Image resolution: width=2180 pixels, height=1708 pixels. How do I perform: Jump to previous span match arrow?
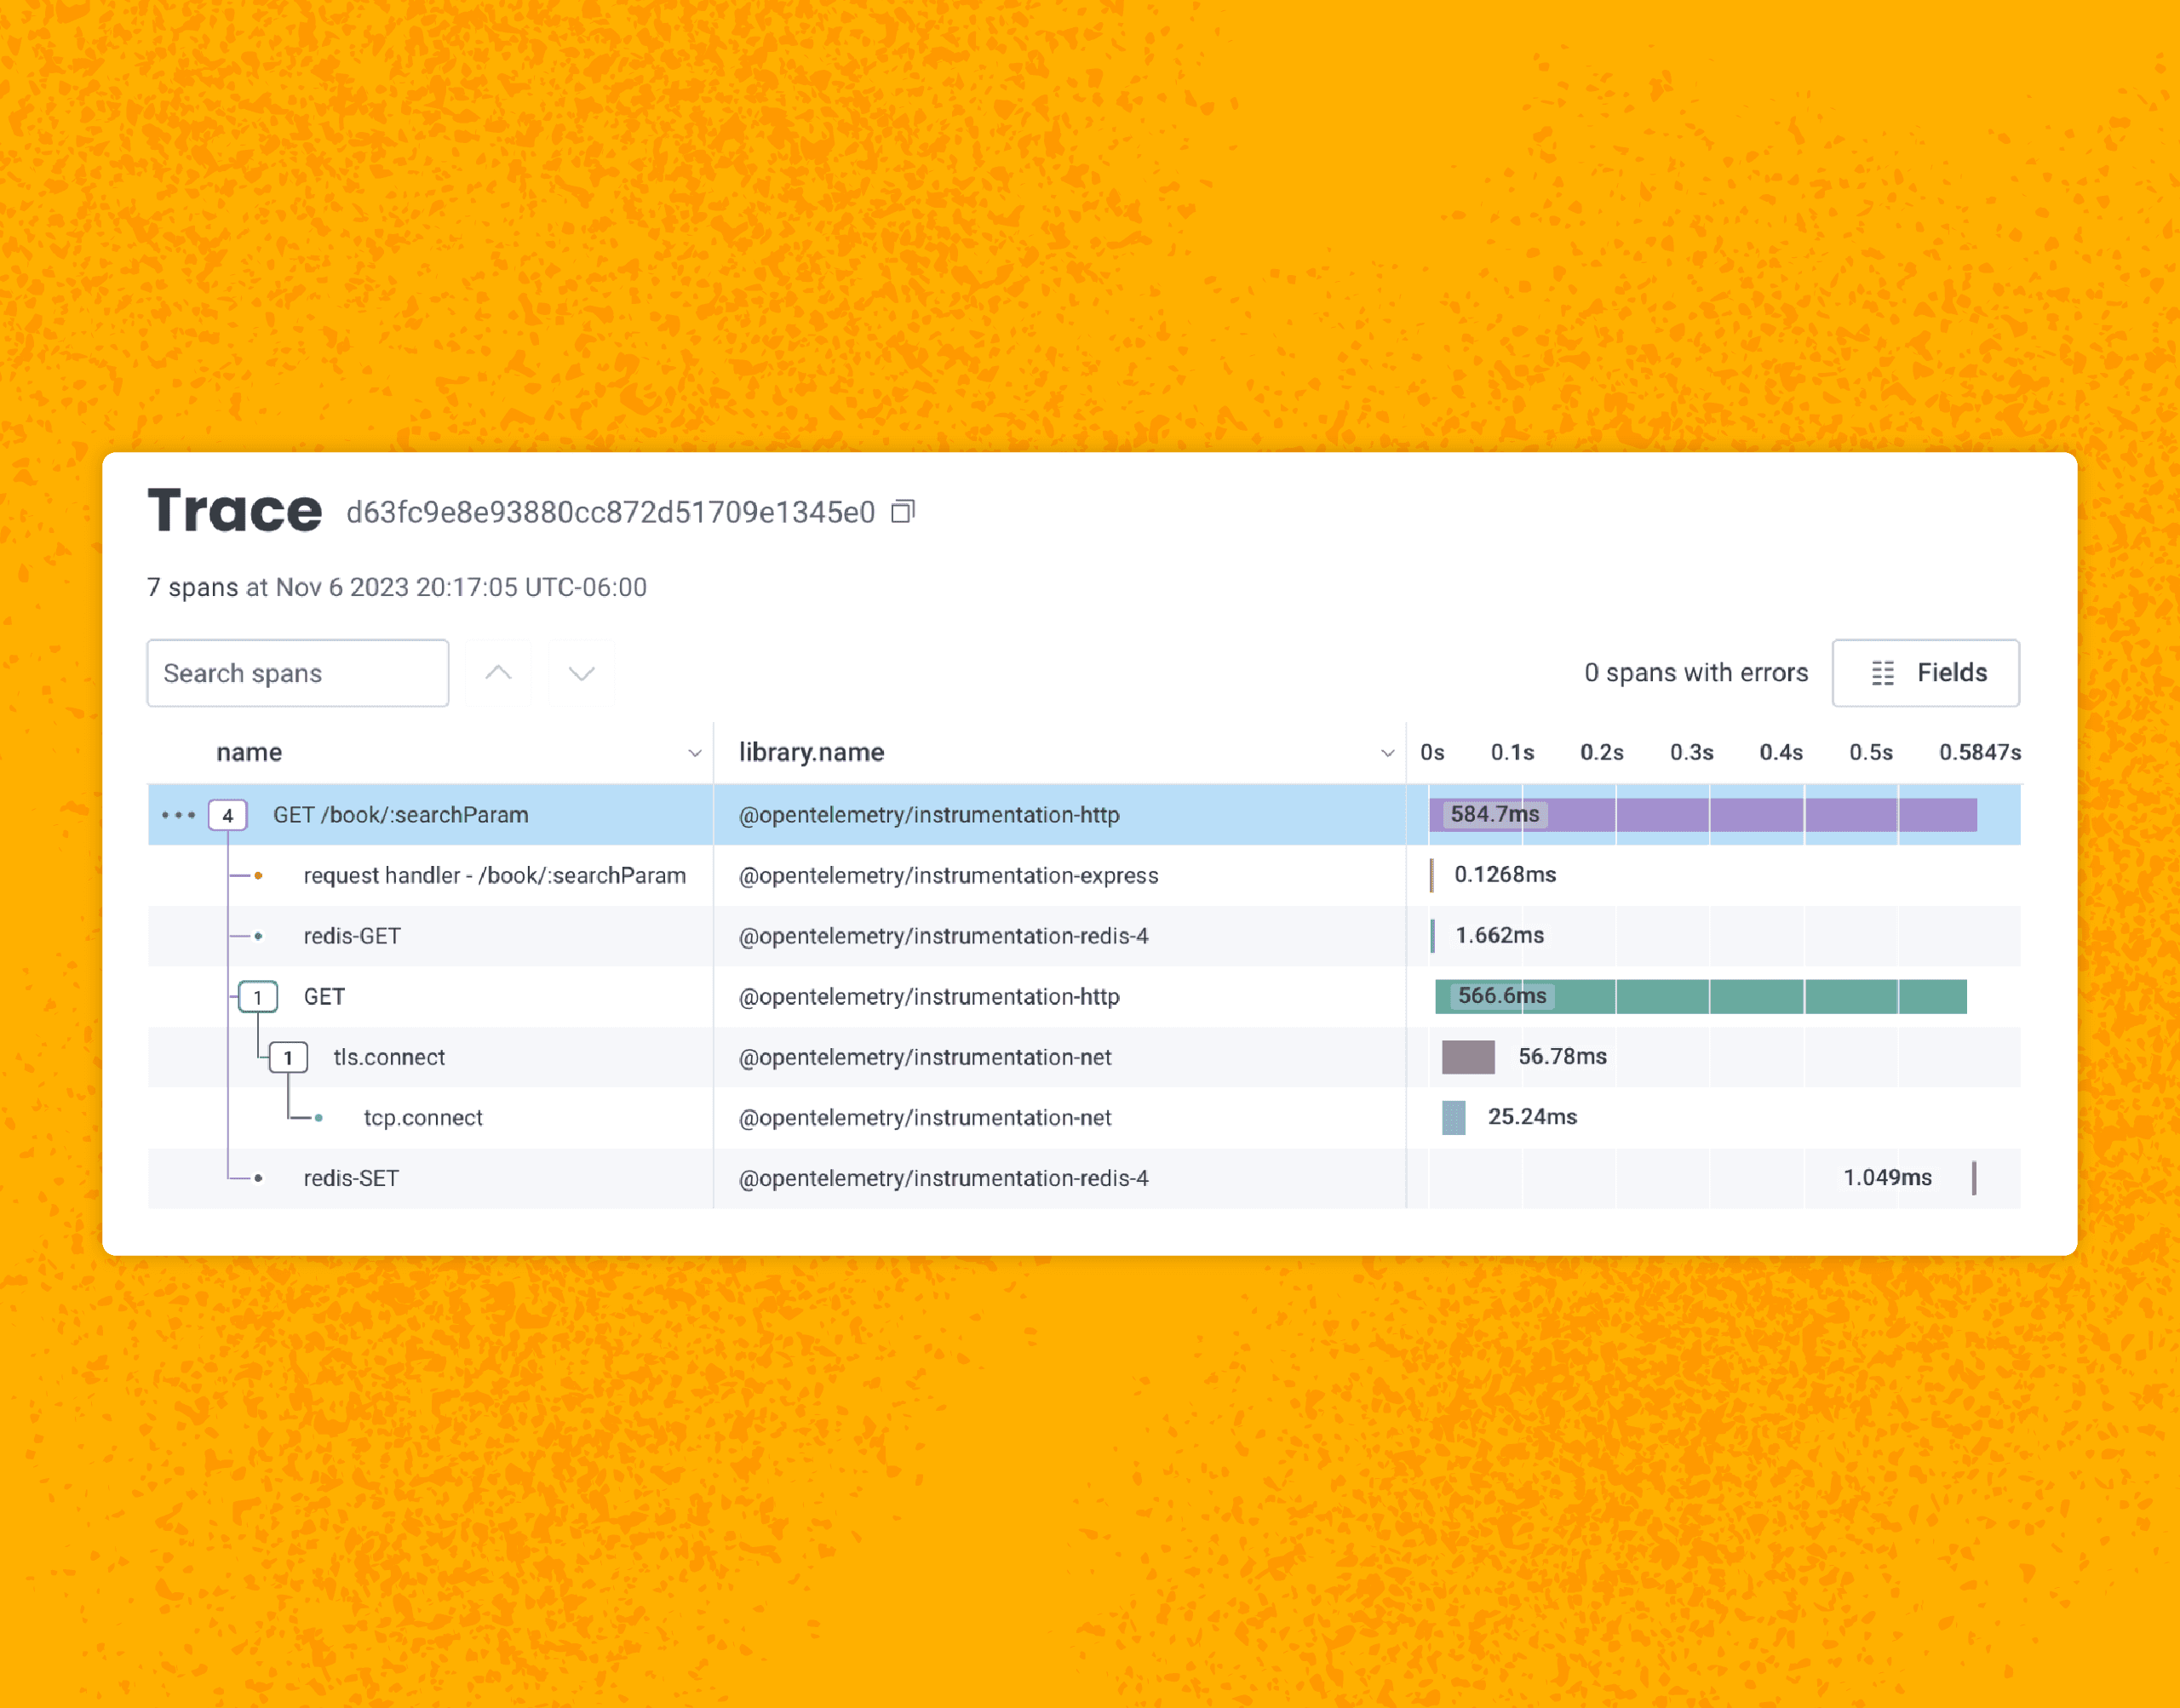click(498, 673)
